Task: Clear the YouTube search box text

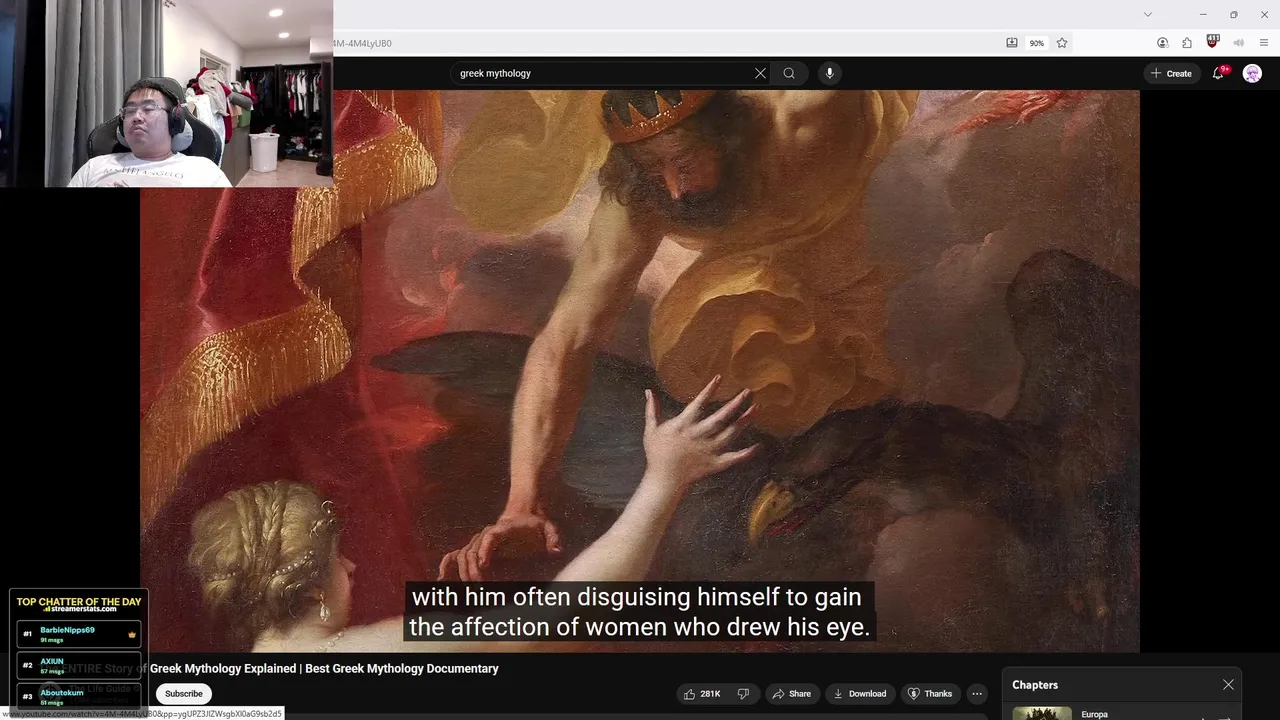Action: 760,73
